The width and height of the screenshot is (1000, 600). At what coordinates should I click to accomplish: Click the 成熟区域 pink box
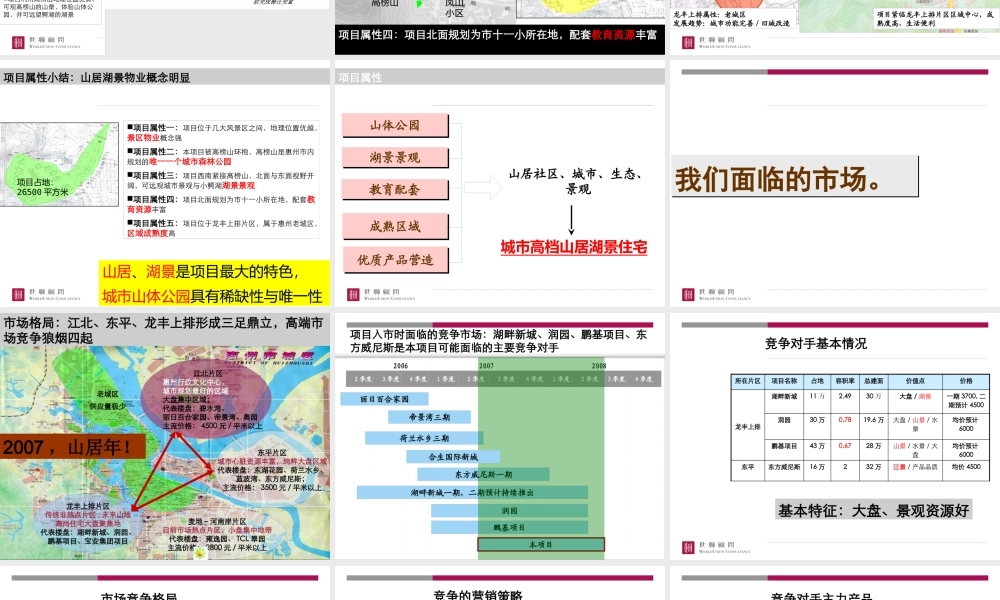tap(395, 226)
